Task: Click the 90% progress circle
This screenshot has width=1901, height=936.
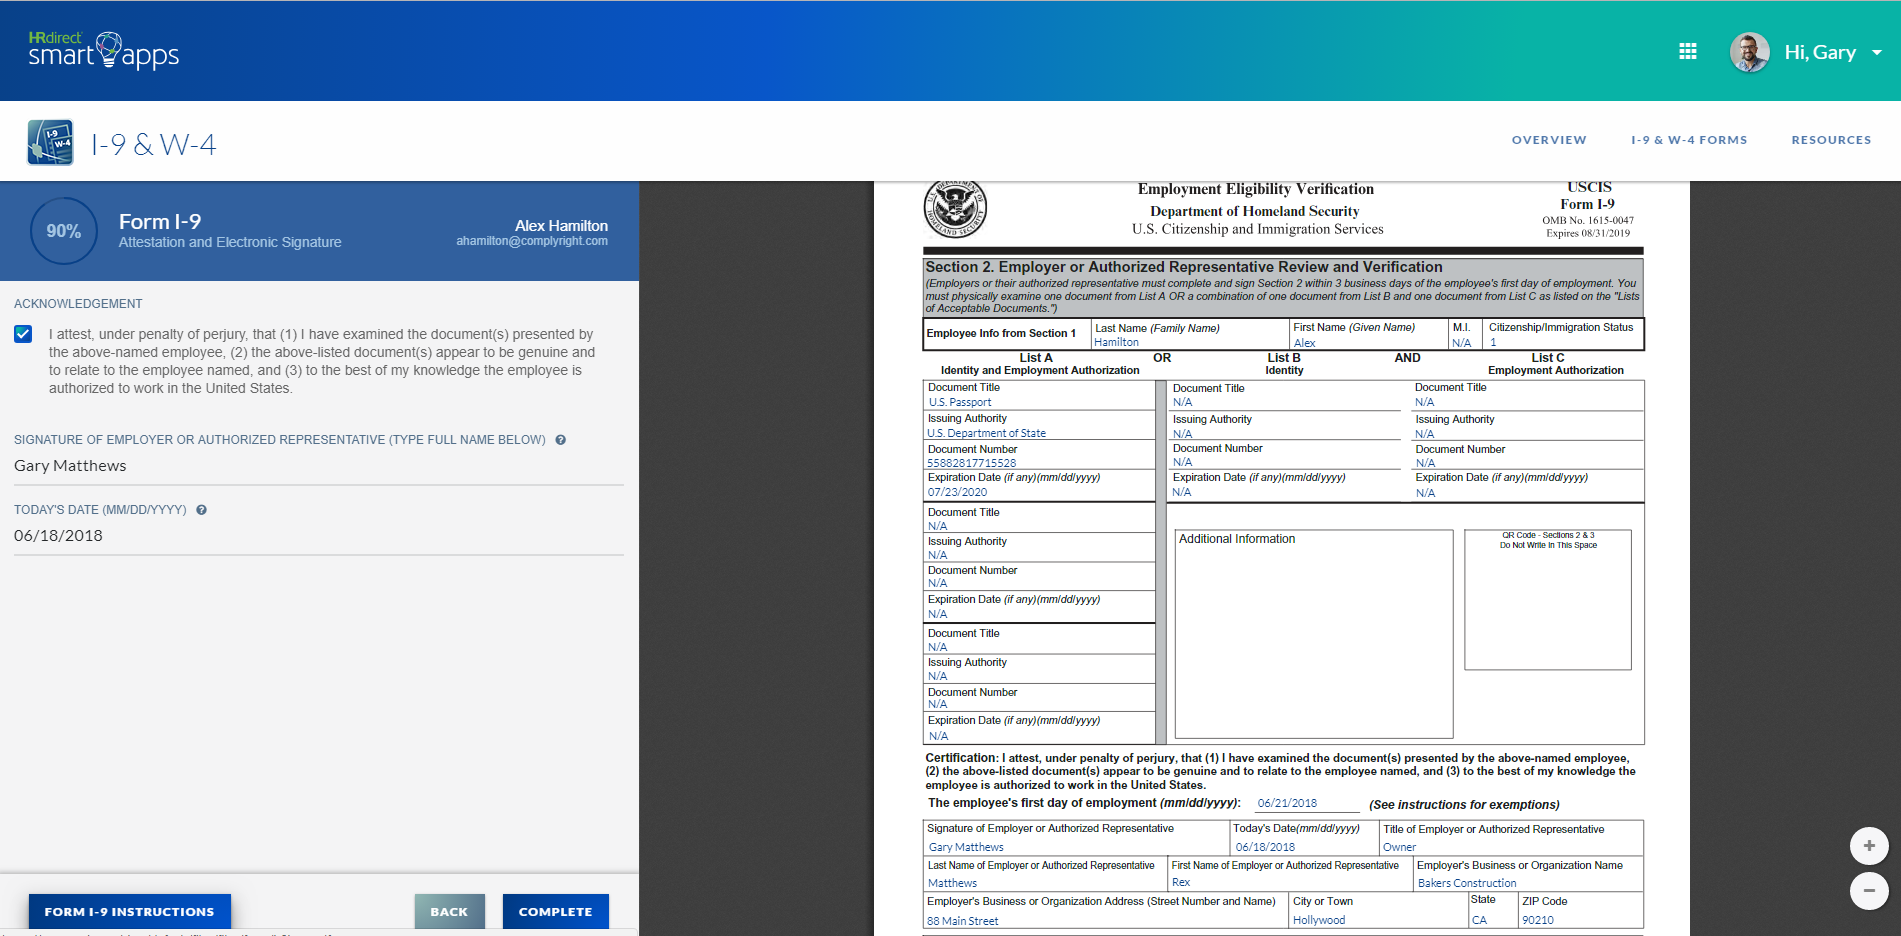Action: click(x=63, y=231)
